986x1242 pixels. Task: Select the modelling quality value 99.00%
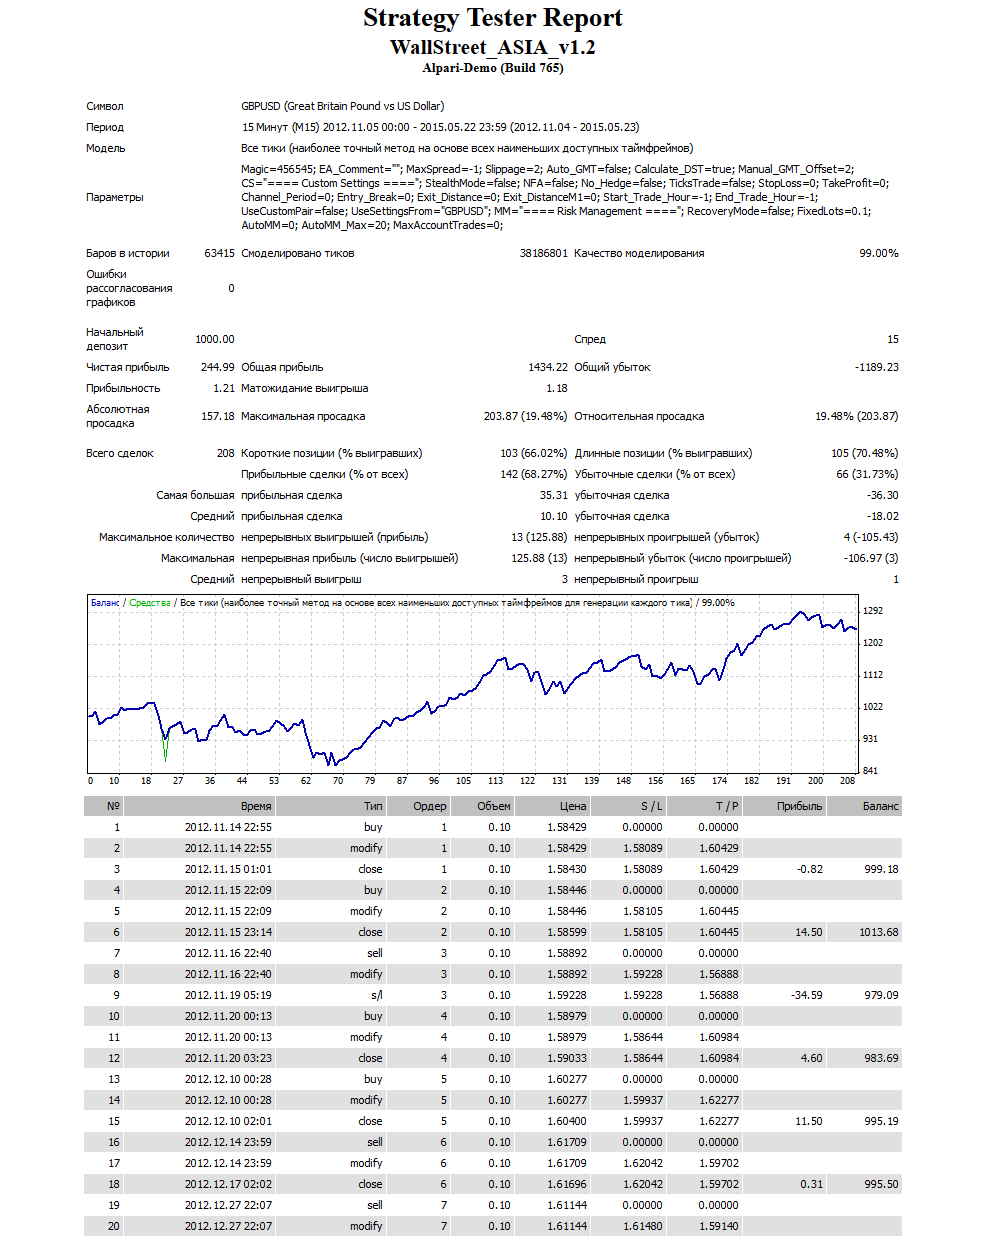[879, 253]
